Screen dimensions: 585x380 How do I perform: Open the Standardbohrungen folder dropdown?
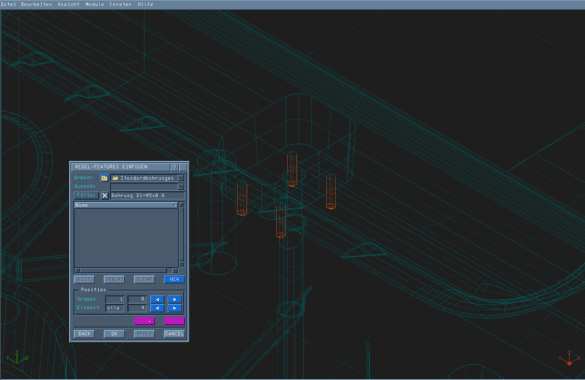[181, 178]
